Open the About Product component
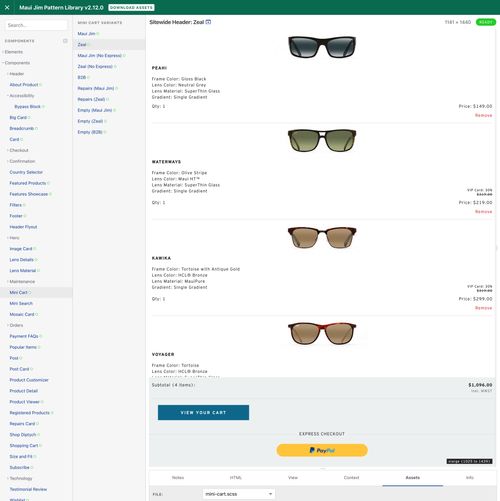The height and width of the screenshot is (501, 500). click(x=24, y=85)
